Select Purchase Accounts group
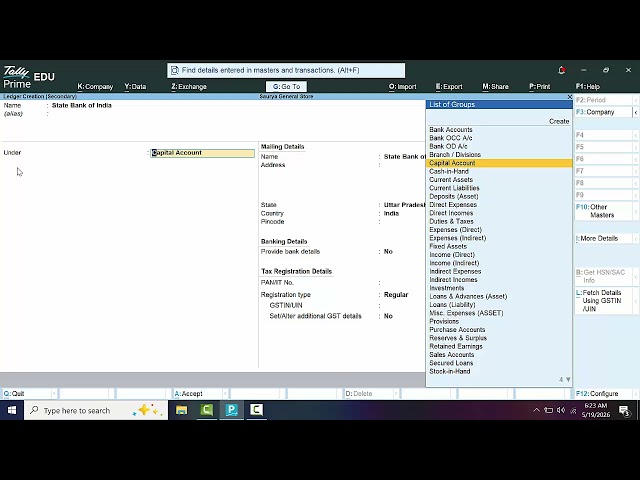Screen dimensions: 640x480 coord(499,330)
